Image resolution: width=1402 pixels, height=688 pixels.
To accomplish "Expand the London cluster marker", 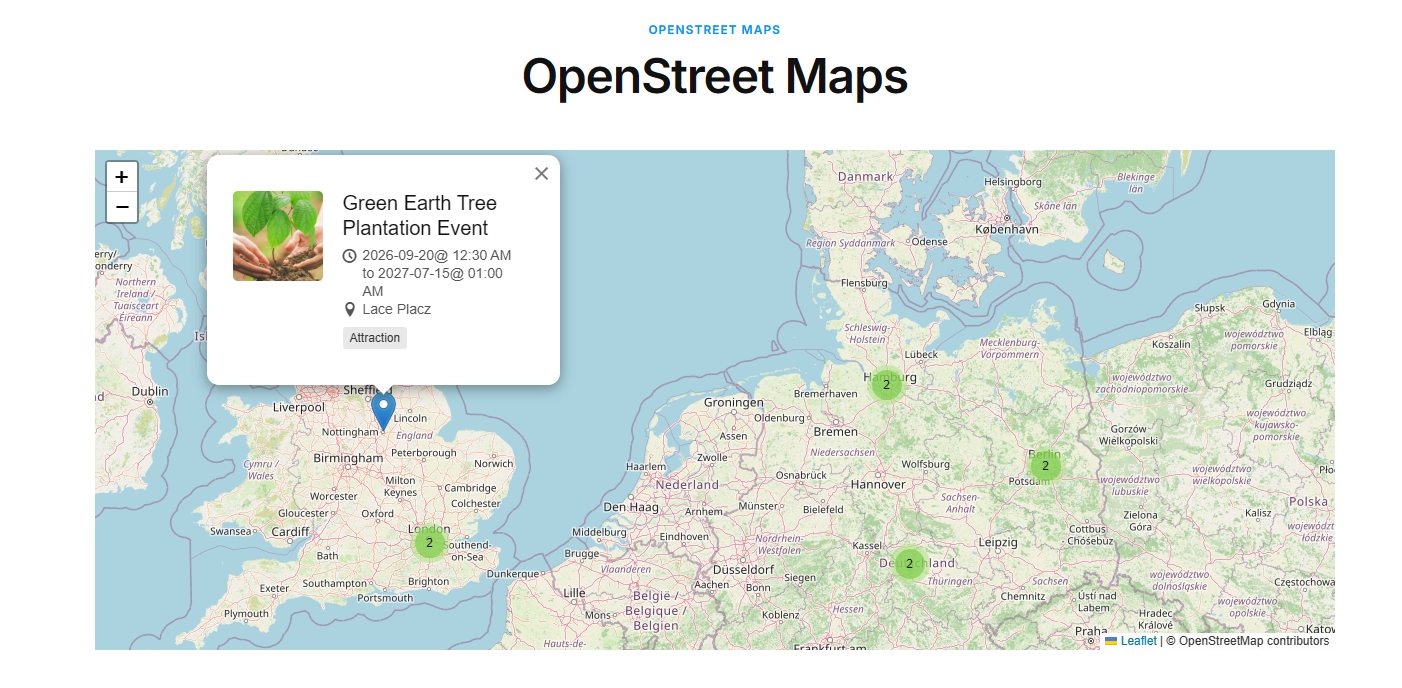I will click(429, 543).
